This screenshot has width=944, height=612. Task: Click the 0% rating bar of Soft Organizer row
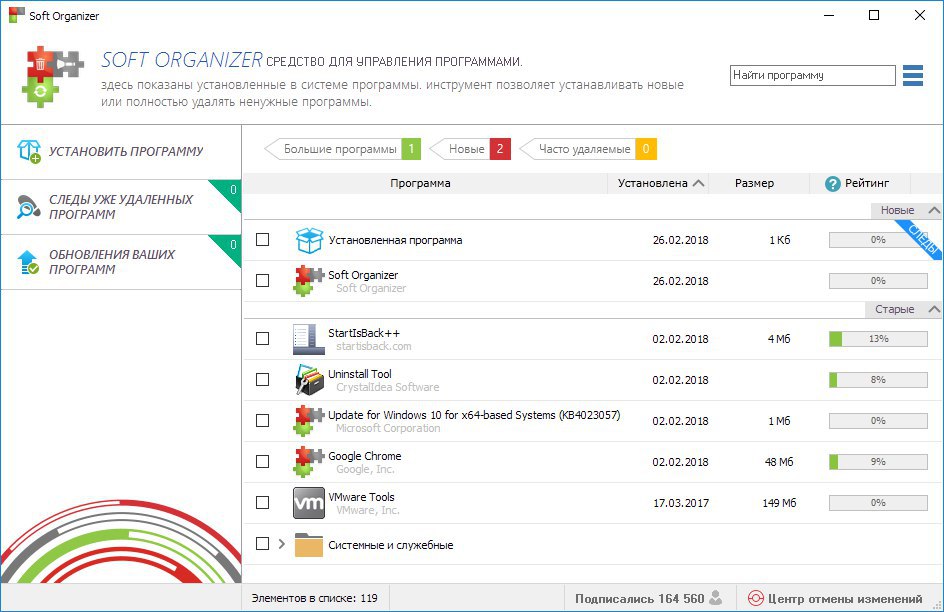pos(878,281)
